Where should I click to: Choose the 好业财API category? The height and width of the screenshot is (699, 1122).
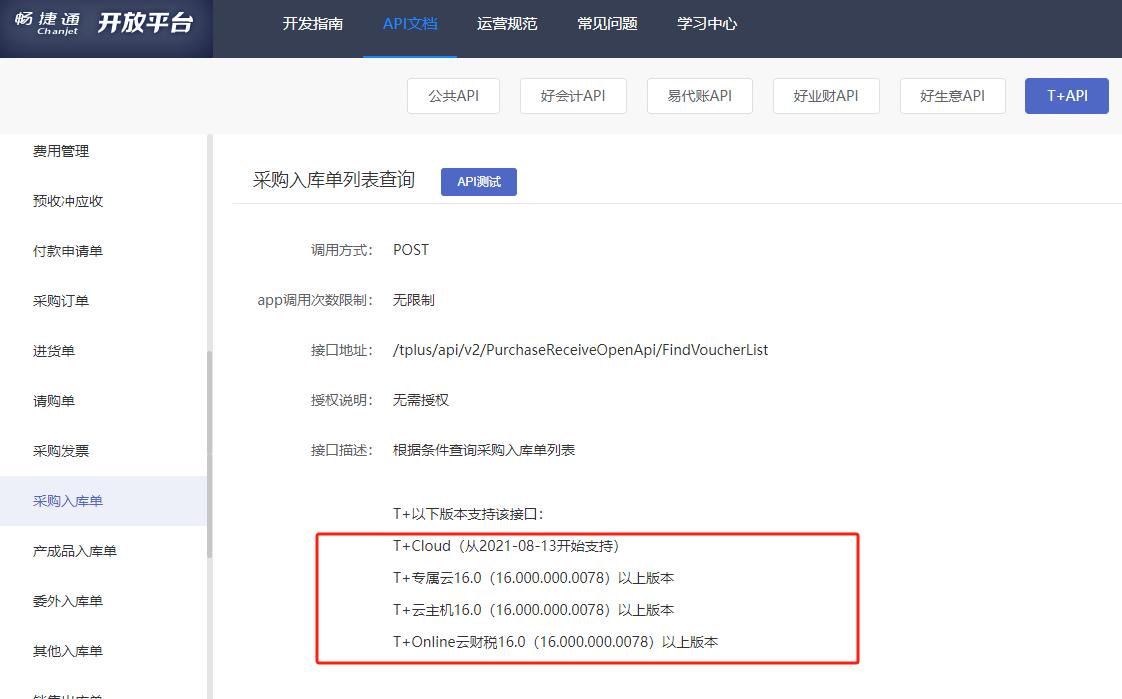[x=826, y=96]
